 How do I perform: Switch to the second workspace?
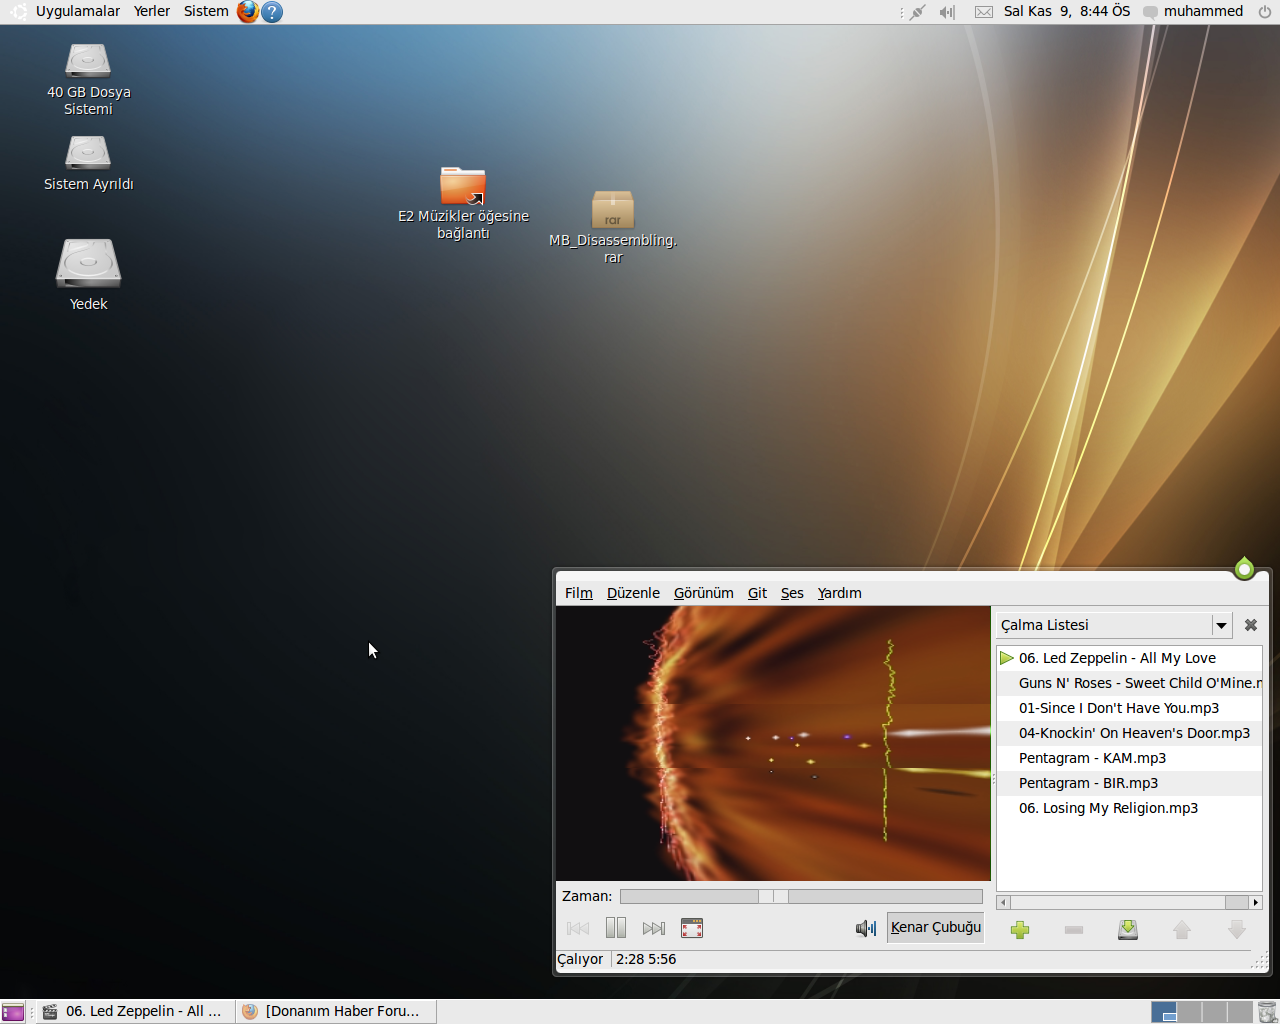tap(1190, 1012)
